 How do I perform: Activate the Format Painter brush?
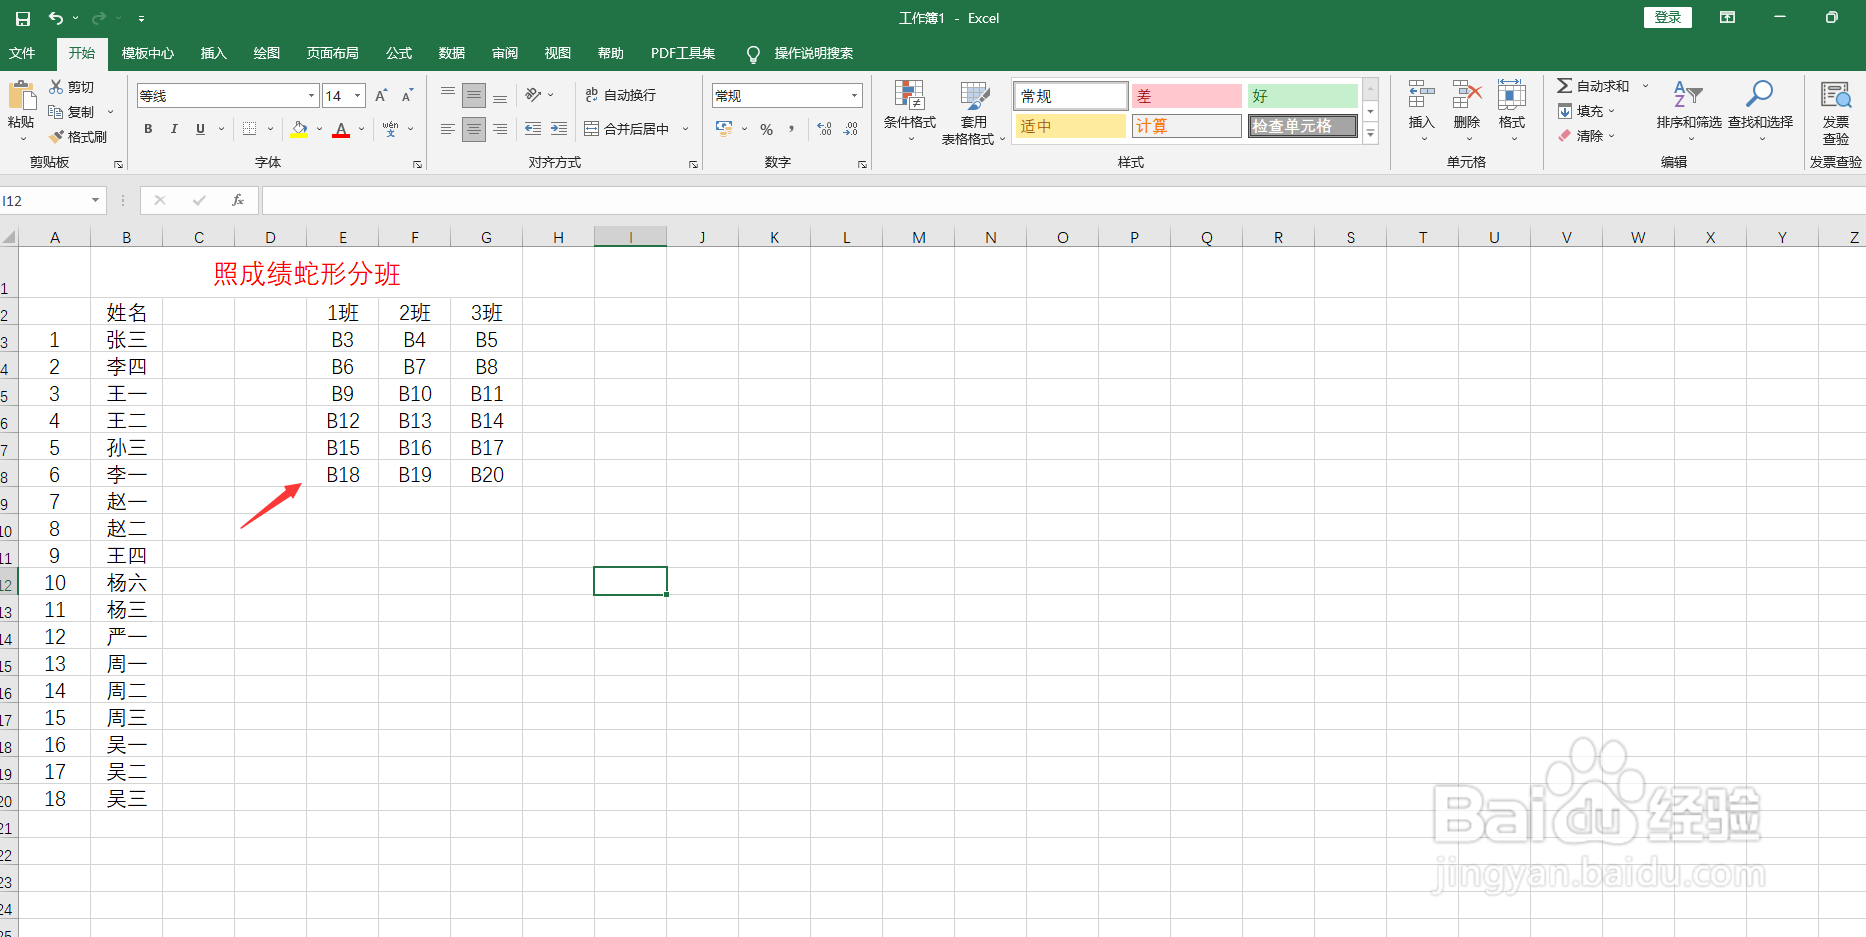pos(57,137)
